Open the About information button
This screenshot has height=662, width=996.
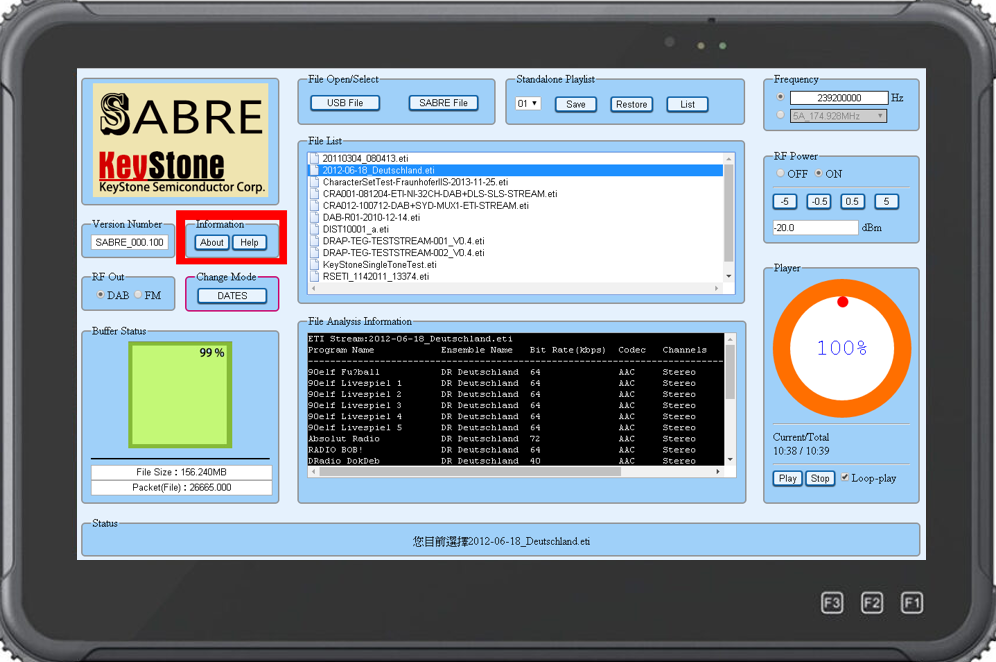click(212, 243)
